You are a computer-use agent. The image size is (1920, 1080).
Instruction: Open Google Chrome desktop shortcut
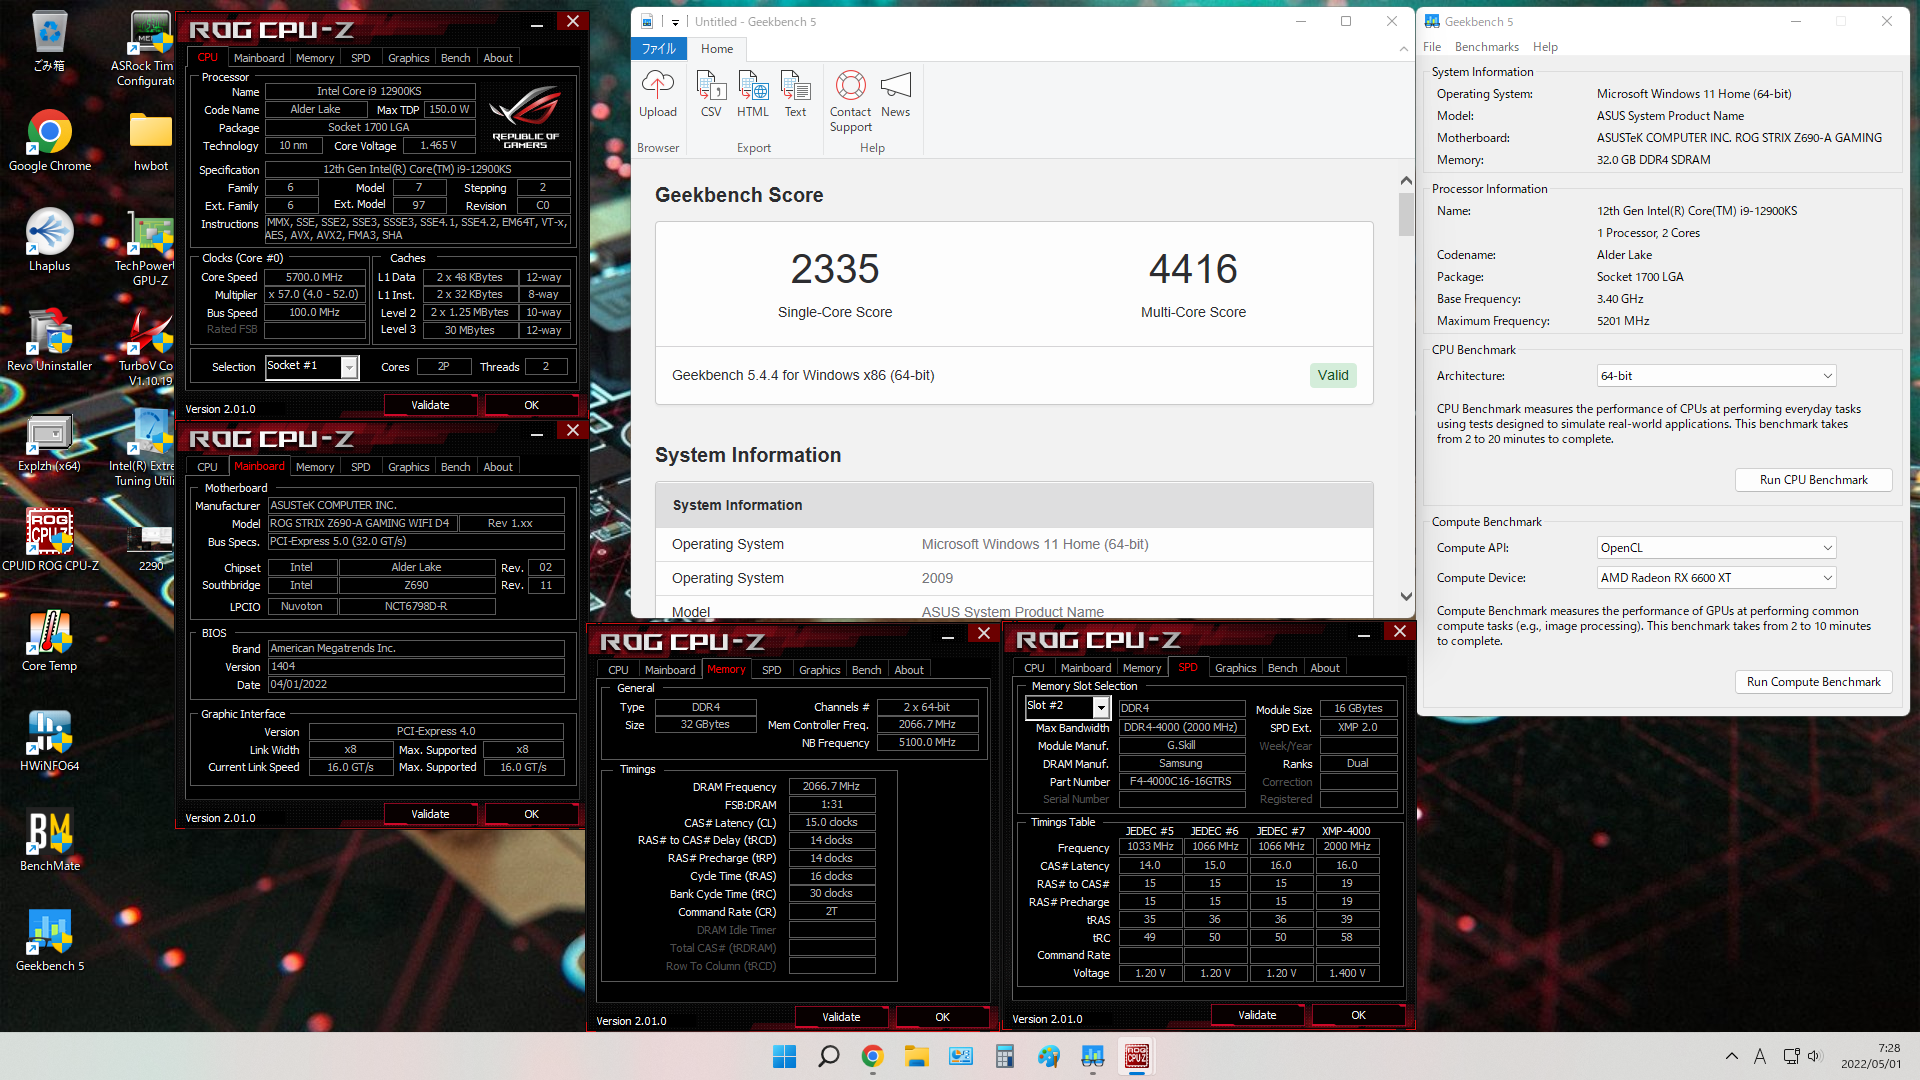50,141
